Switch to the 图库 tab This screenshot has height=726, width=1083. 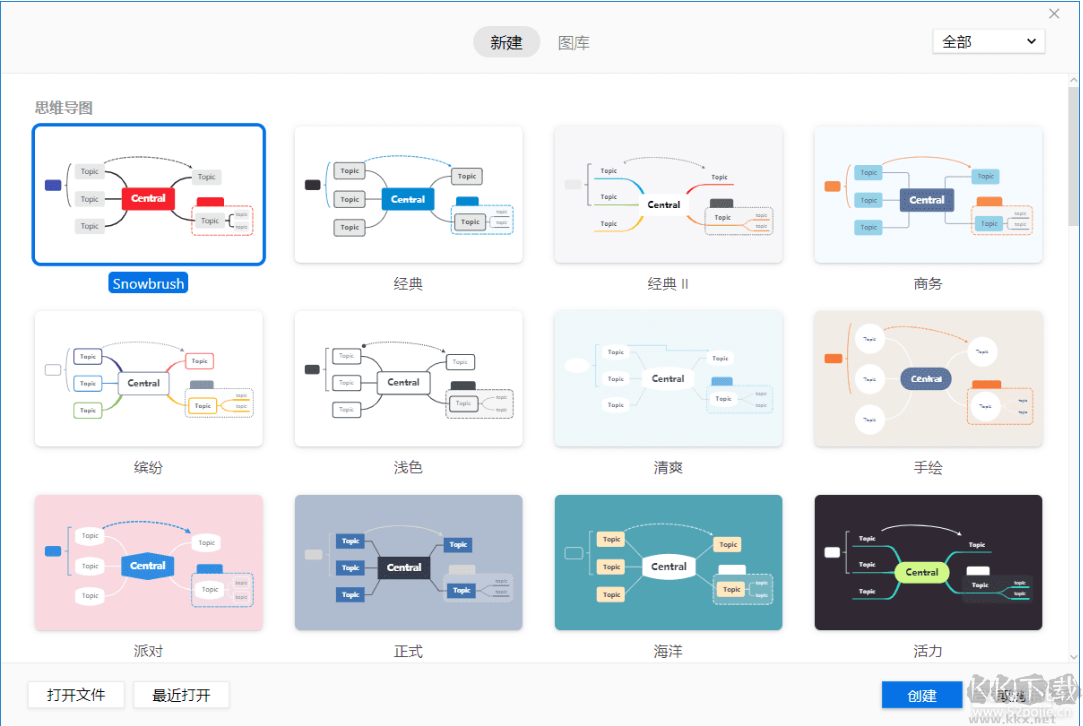point(574,42)
